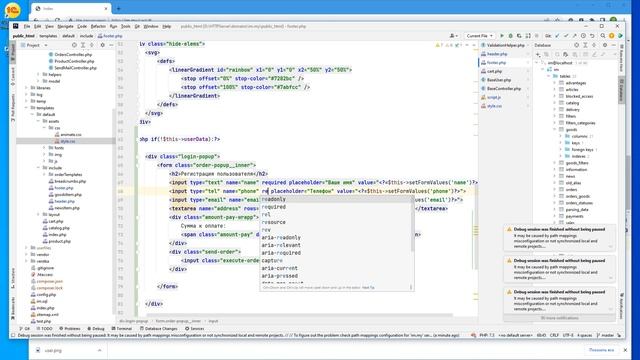Expand the vendor folder in project tree
The height and width of the screenshot is (360, 640).
click(27, 255)
